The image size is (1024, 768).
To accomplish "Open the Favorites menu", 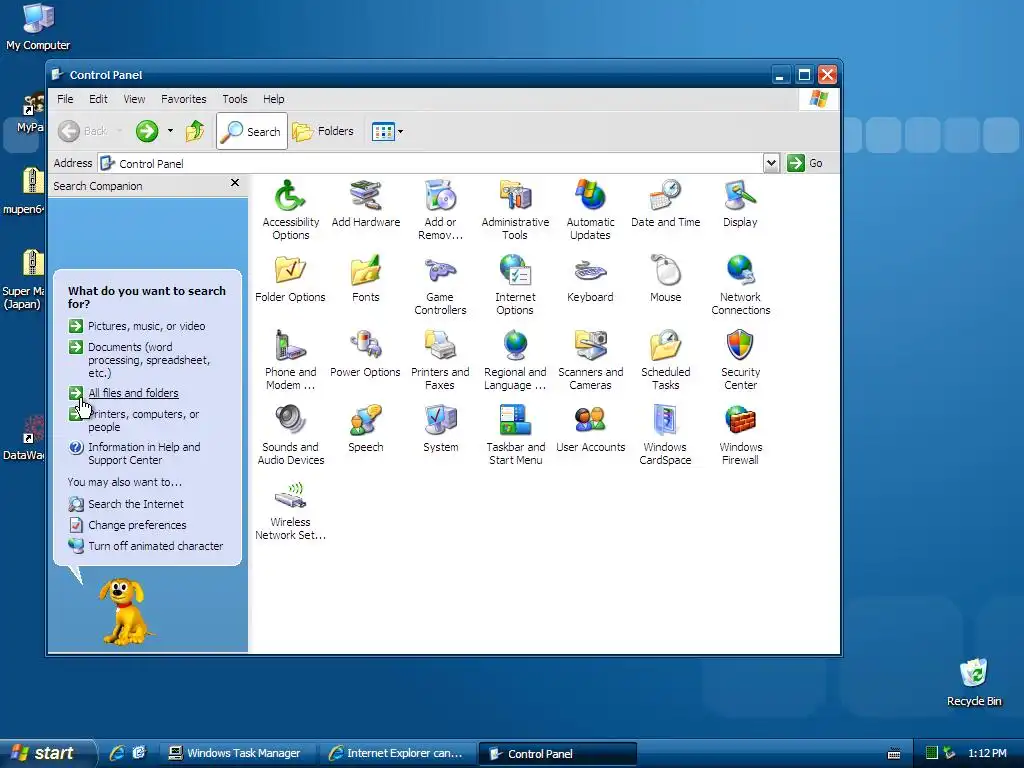I will click(184, 99).
